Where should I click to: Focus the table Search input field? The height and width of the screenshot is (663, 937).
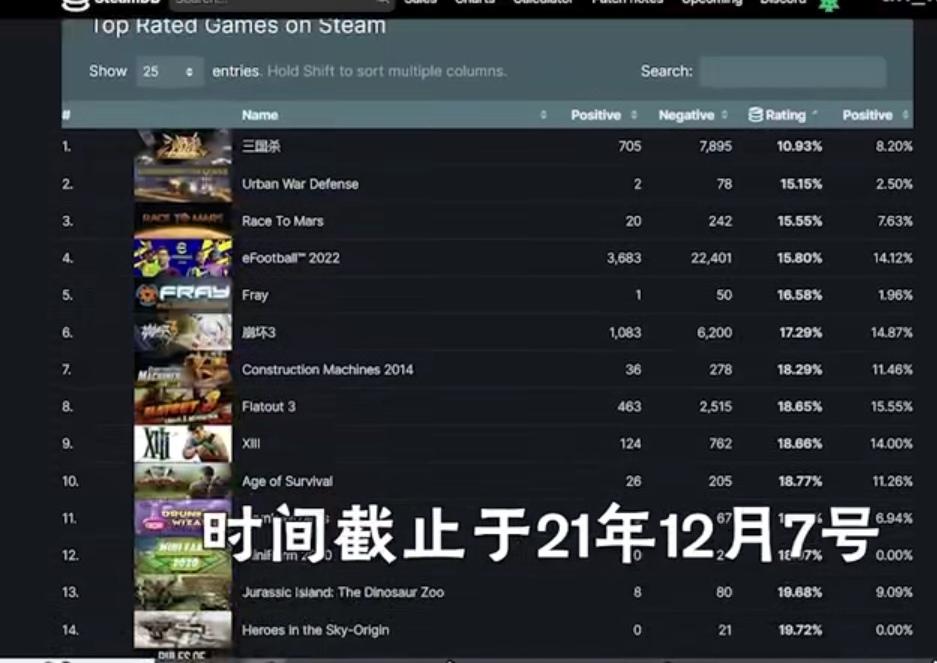[x=792, y=72]
